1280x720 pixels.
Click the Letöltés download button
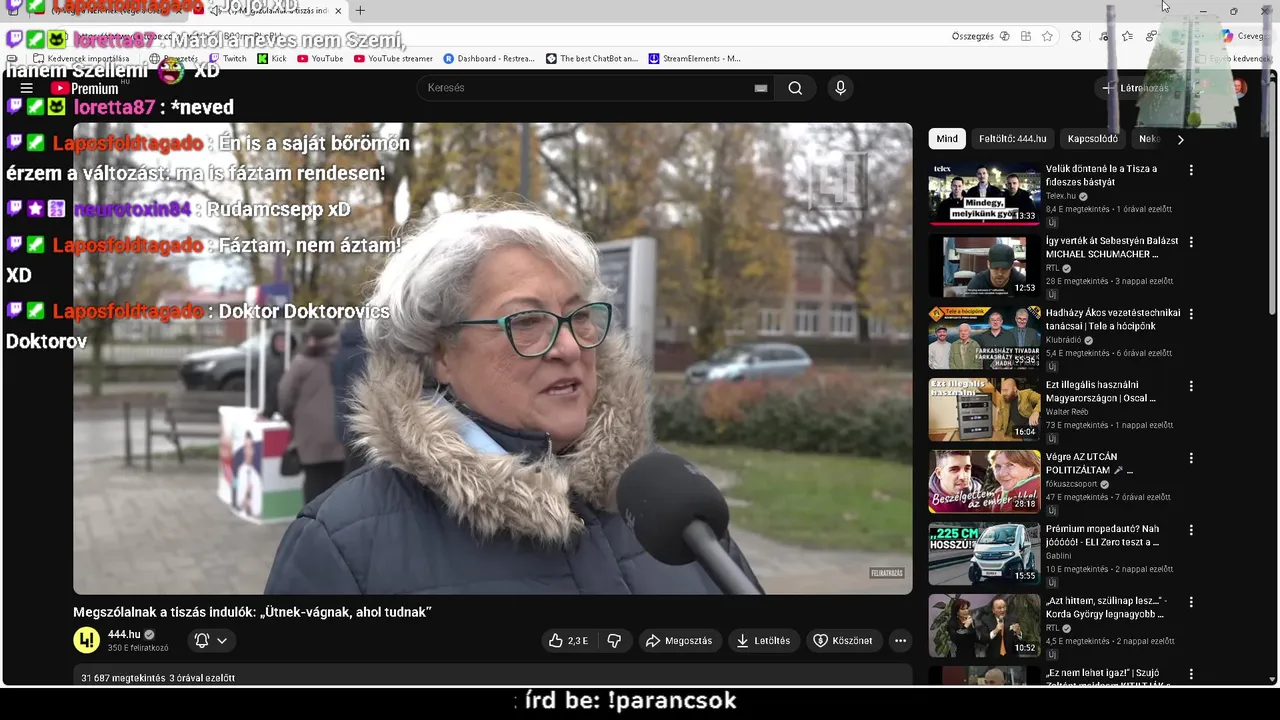(x=764, y=641)
